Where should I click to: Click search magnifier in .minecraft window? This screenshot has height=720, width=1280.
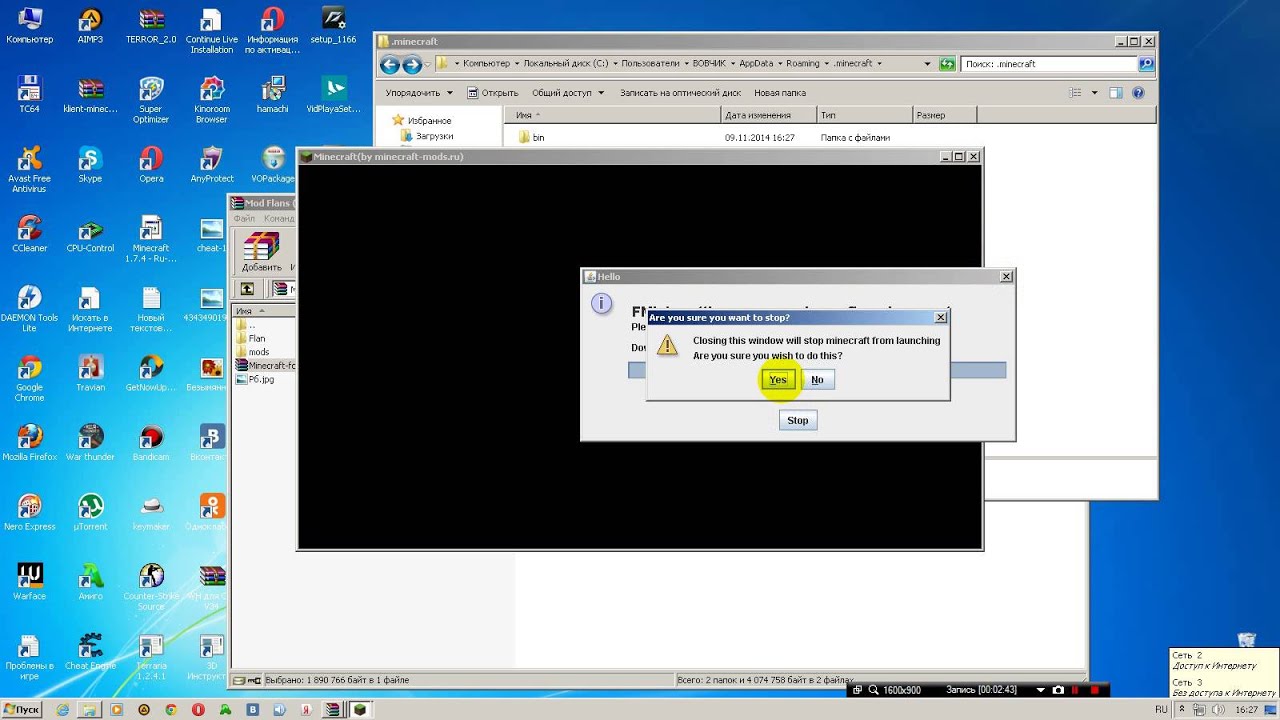click(1146, 64)
